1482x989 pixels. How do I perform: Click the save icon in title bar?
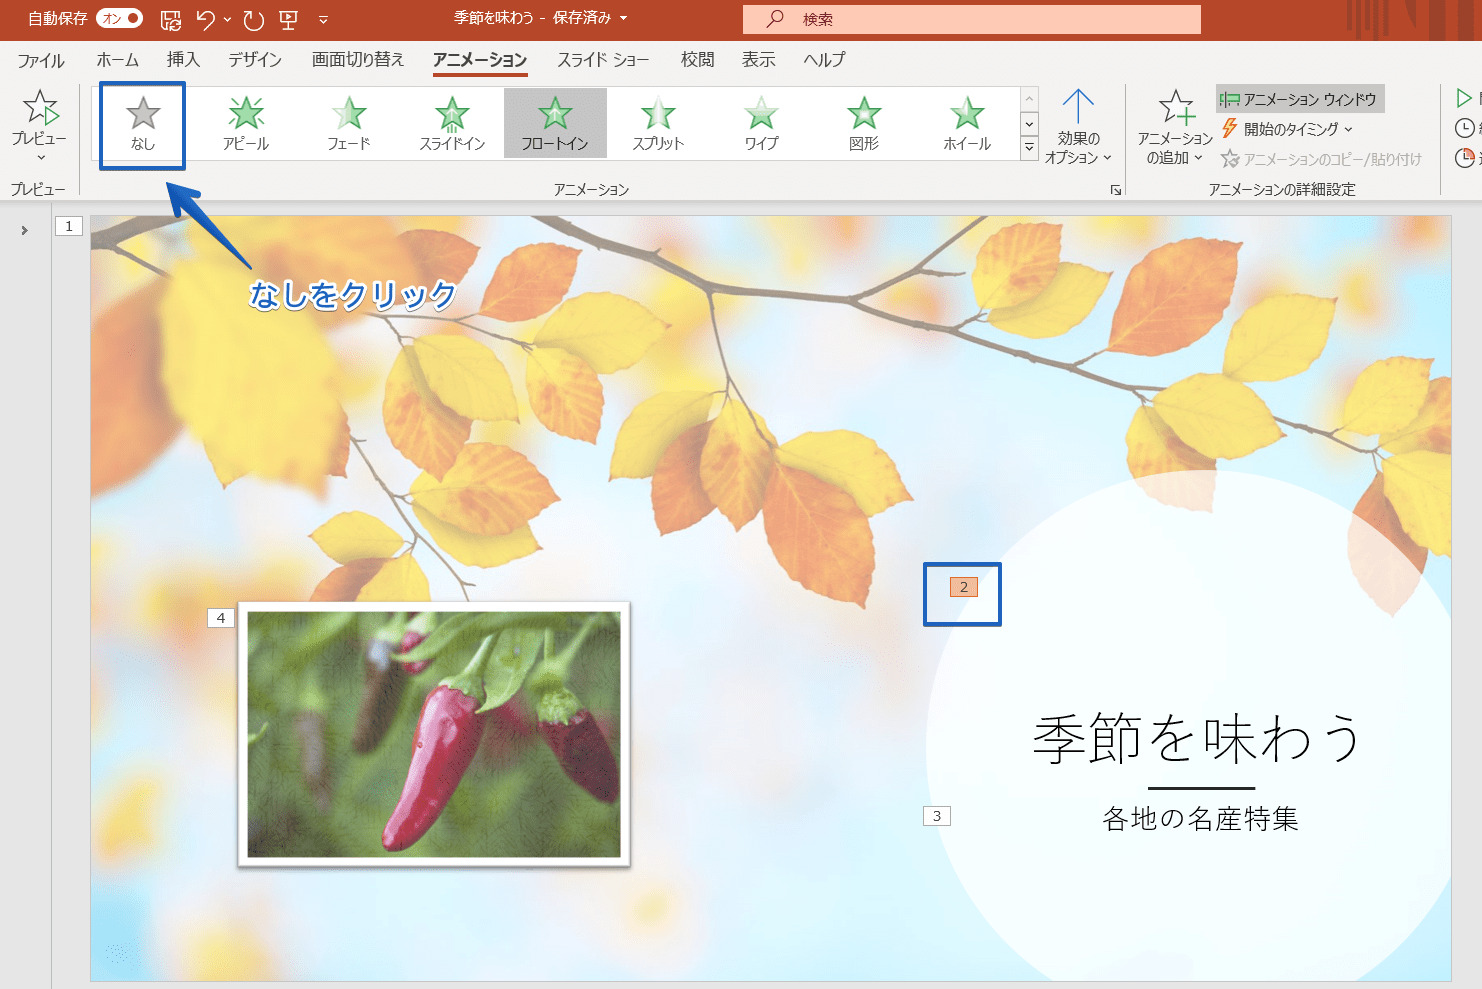pos(171,19)
